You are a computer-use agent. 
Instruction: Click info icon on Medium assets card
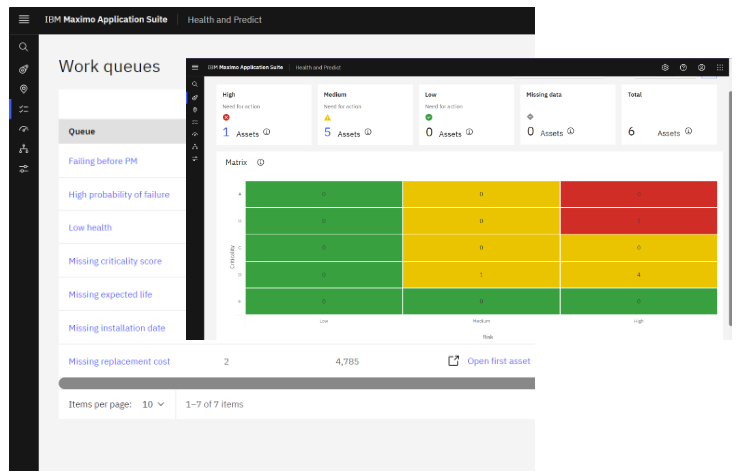point(368,132)
